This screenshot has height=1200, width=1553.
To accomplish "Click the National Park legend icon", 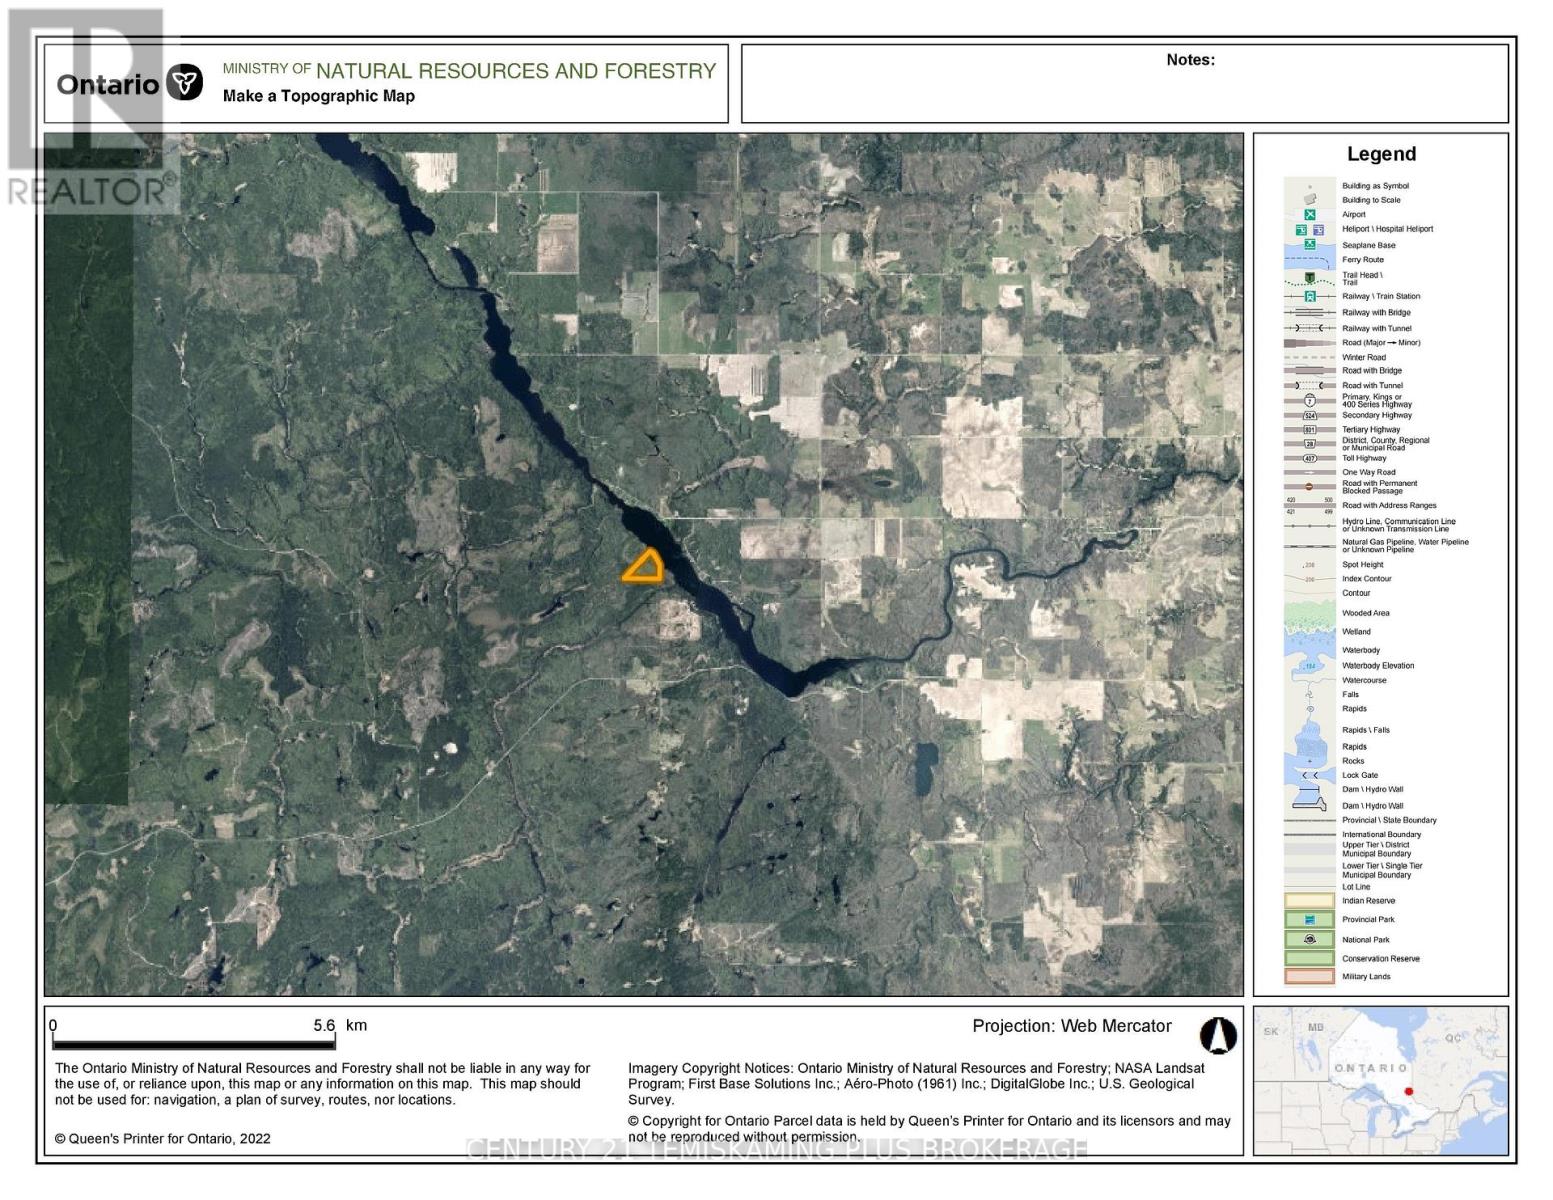I will (1308, 939).
